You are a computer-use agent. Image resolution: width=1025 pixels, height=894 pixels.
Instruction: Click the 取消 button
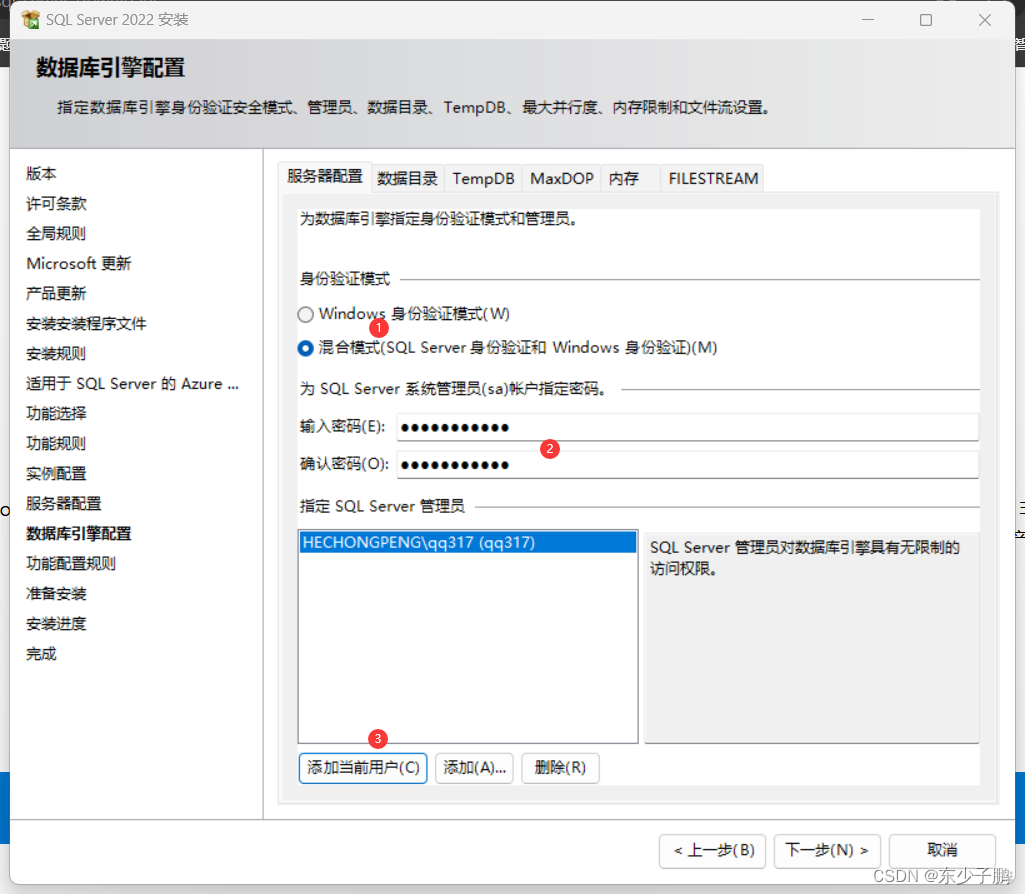click(941, 851)
